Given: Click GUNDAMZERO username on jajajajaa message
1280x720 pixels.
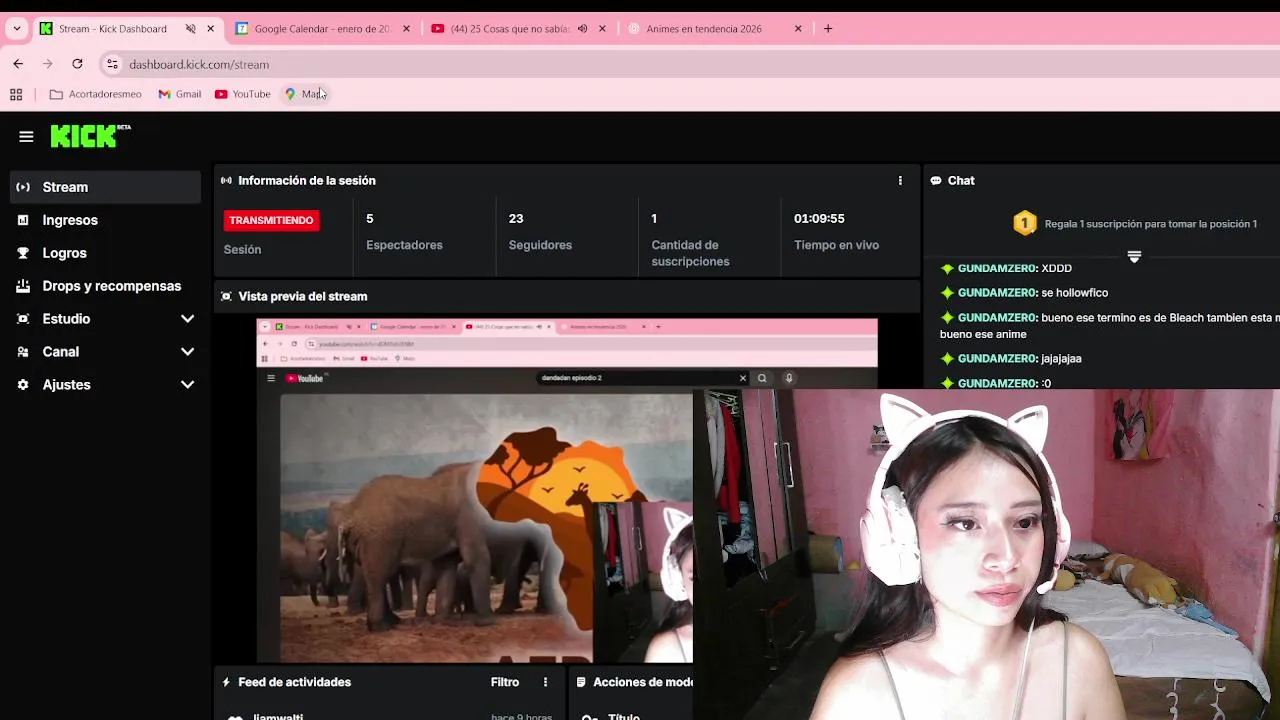Looking at the screenshot, I should pos(997,358).
